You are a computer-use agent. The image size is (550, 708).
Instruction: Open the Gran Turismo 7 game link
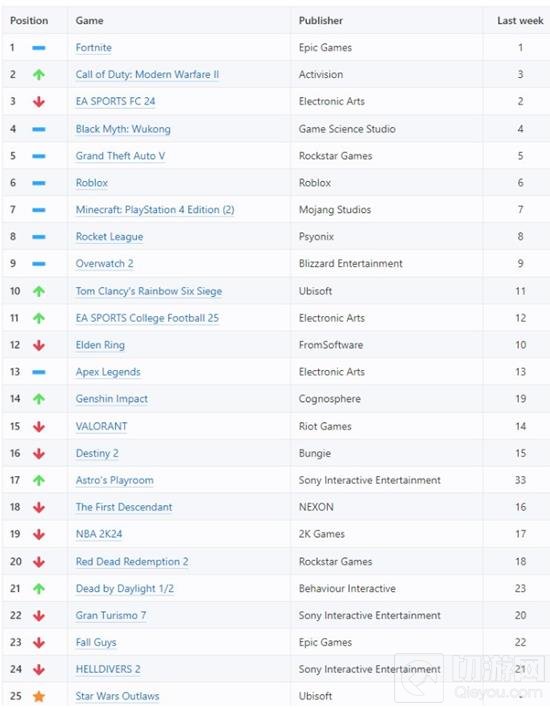[x=111, y=615]
